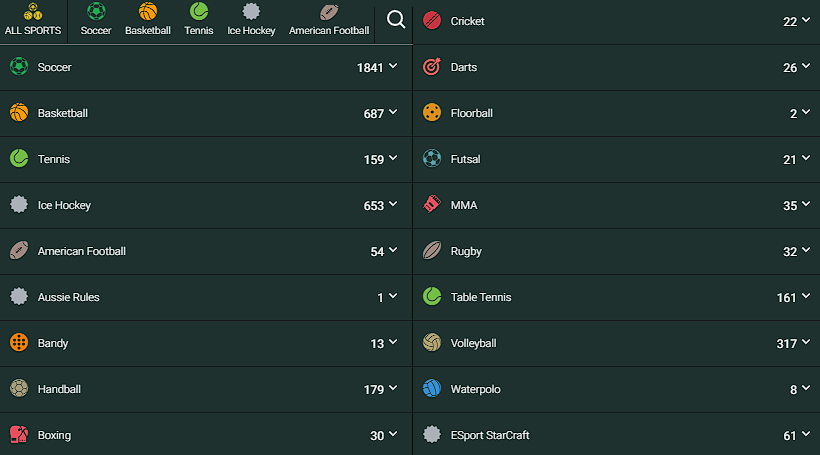The width and height of the screenshot is (820, 455).
Task: Click the Boxing gloves icon
Action: point(19,435)
